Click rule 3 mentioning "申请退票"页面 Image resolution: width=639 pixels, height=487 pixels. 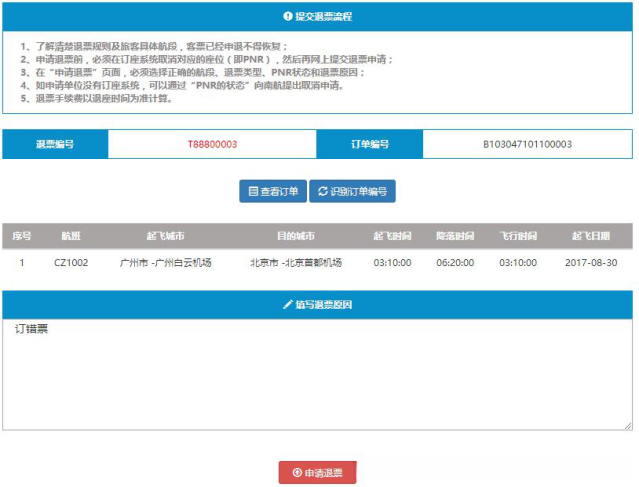[193, 73]
